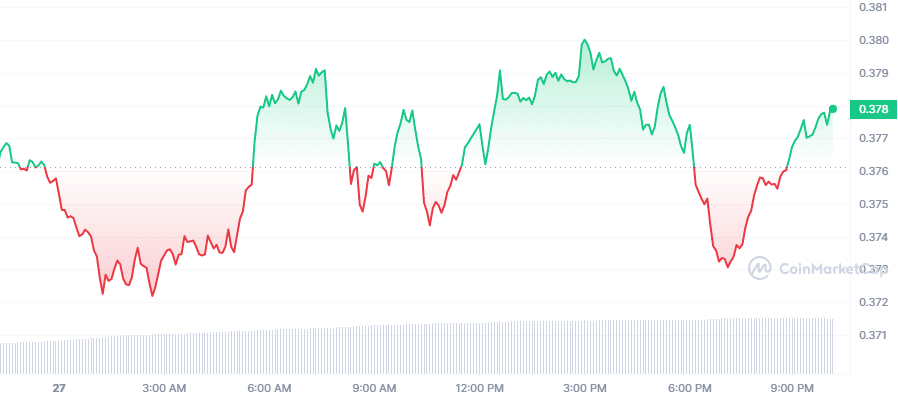Click the date label 27 on time axis
Screen dimensions: 898x400
click(58, 388)
